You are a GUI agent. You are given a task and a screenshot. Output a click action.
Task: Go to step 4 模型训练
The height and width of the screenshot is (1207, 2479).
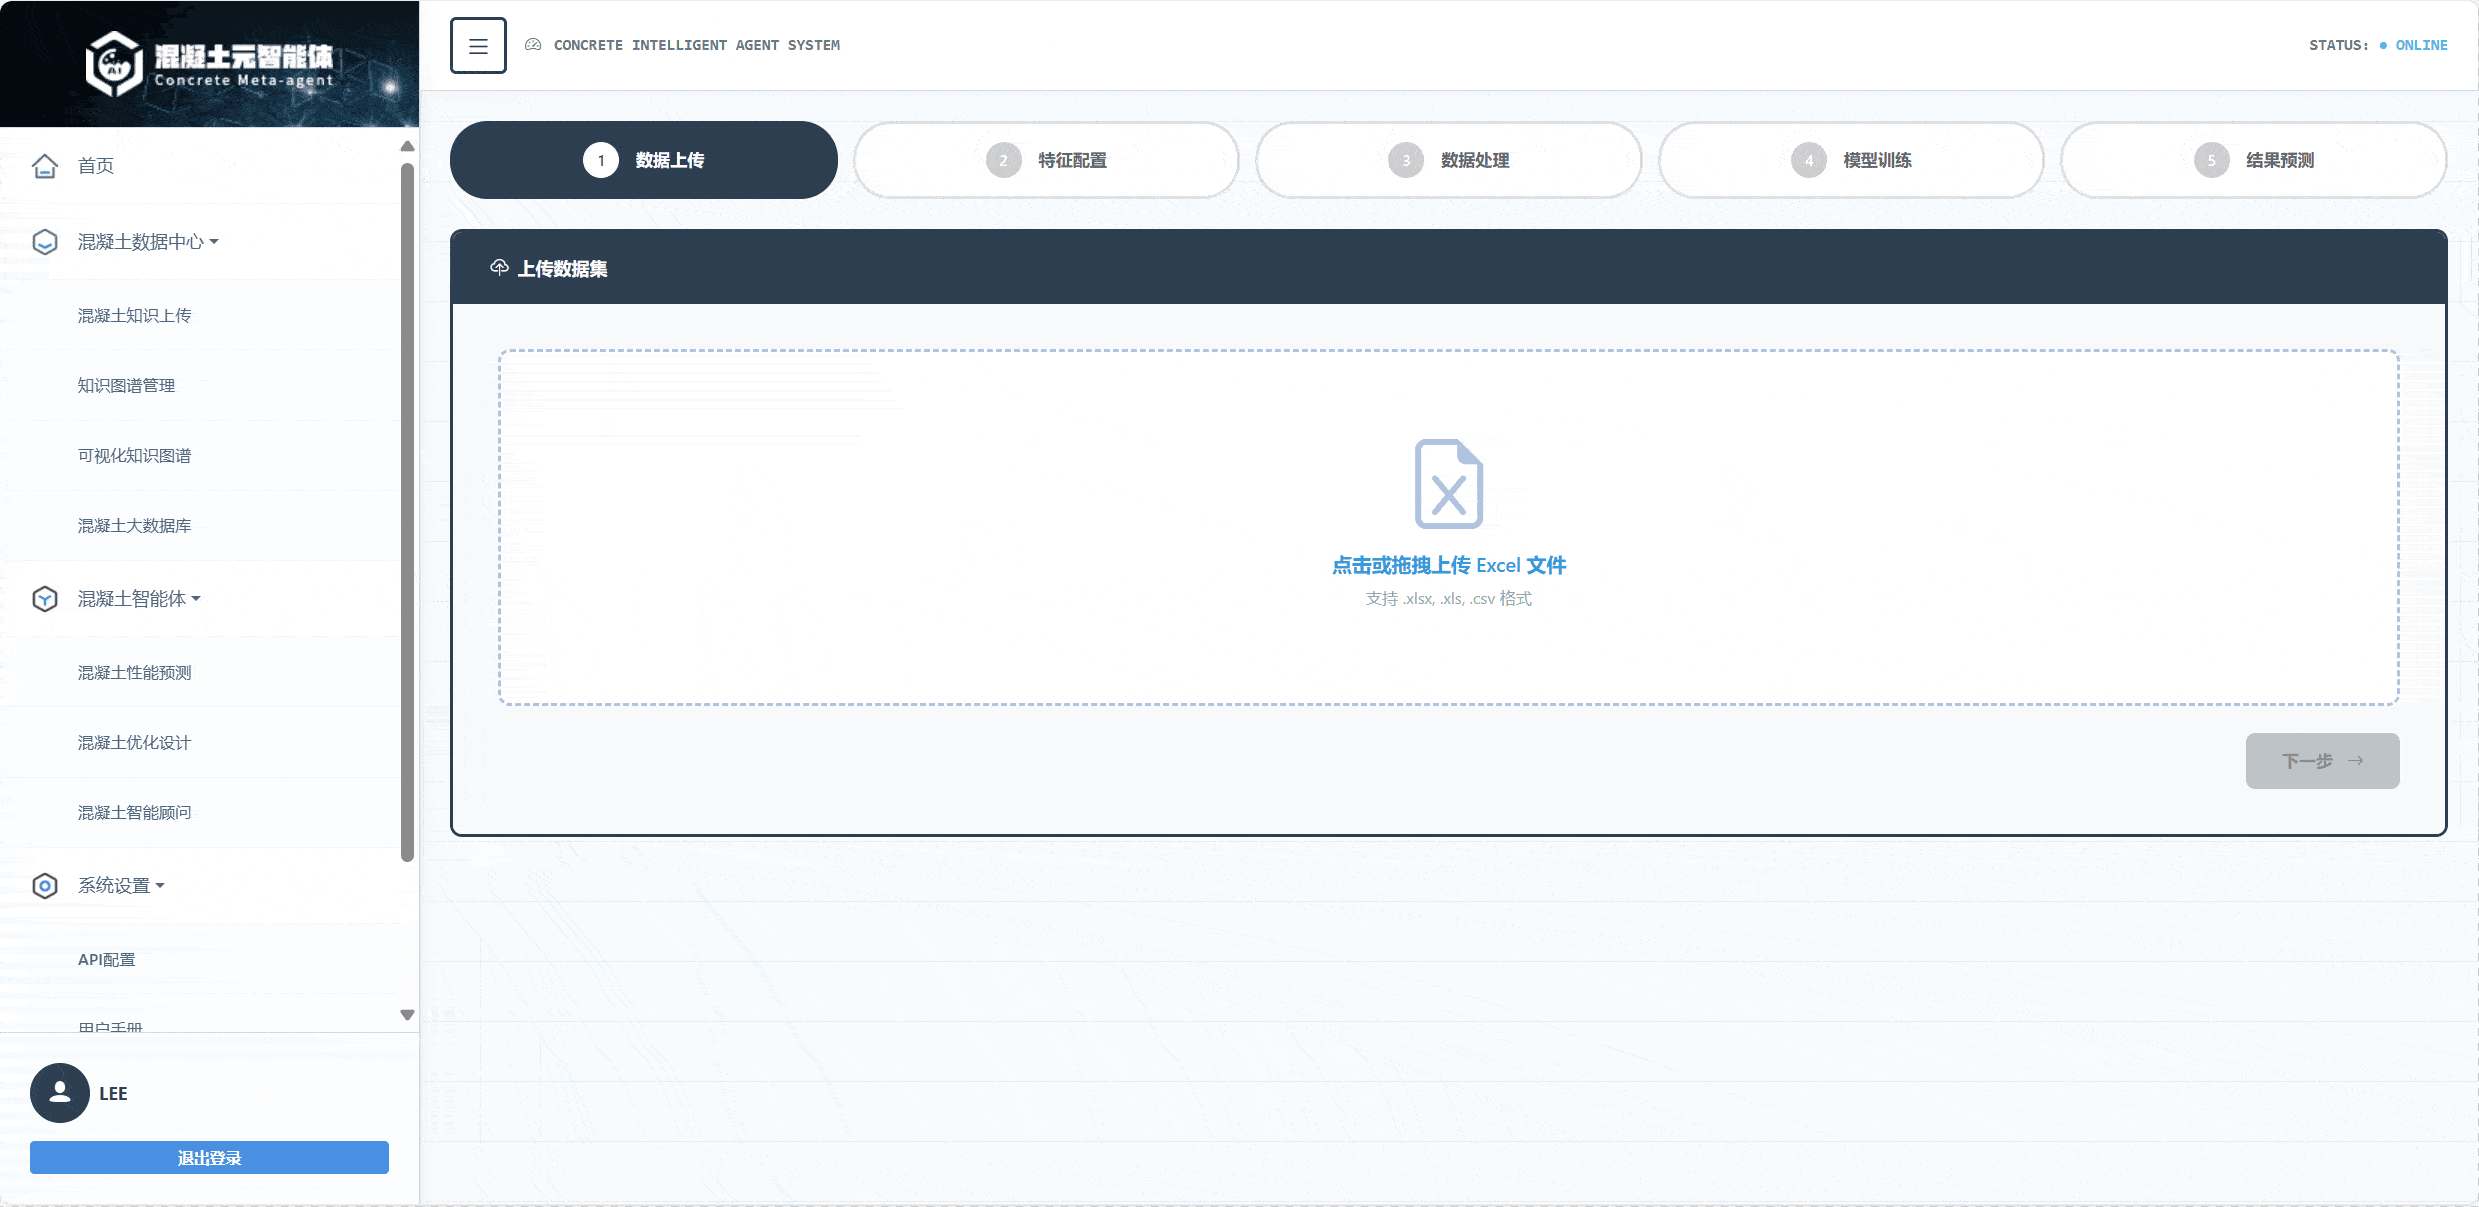pos(1851,160)
